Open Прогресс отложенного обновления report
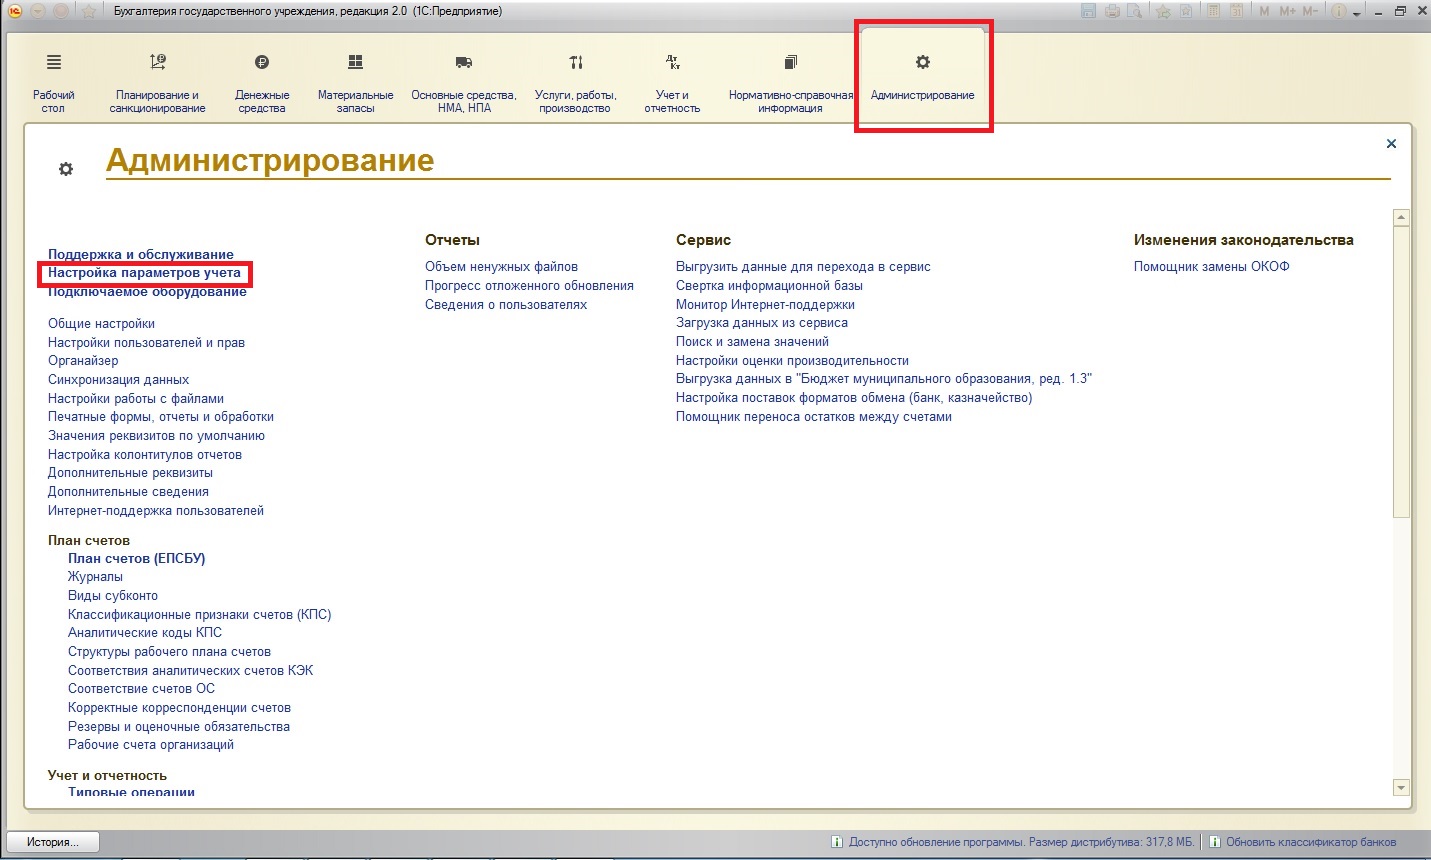Screen dimensions: 1431x860 pos(529,285)
